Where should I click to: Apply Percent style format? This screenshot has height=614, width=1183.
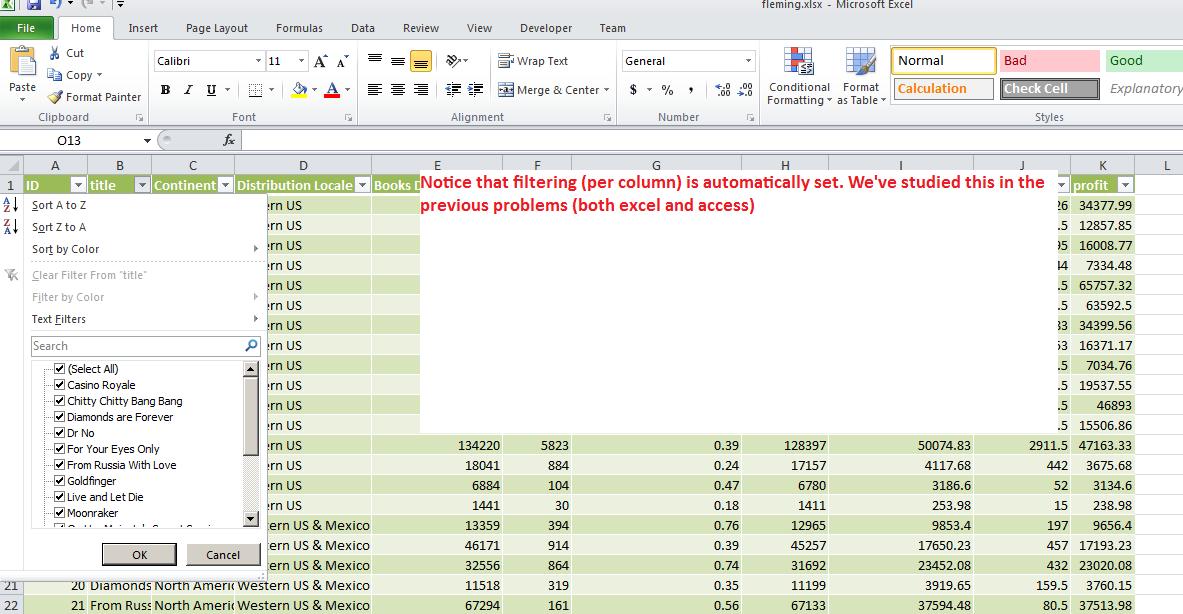coord(668,90)
